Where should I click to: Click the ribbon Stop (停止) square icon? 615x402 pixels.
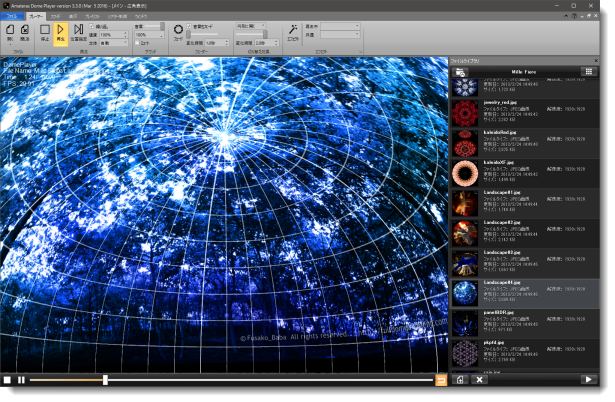45,30
